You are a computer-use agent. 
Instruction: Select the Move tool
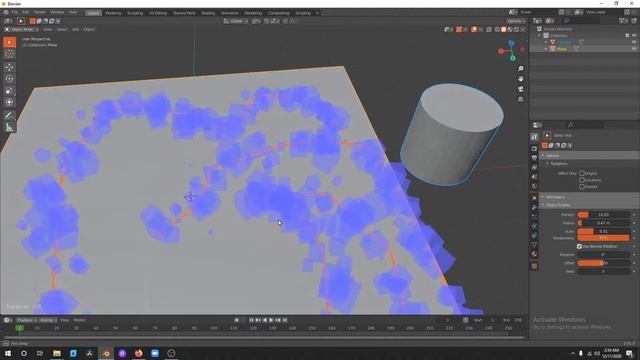(x=9, y=67)
